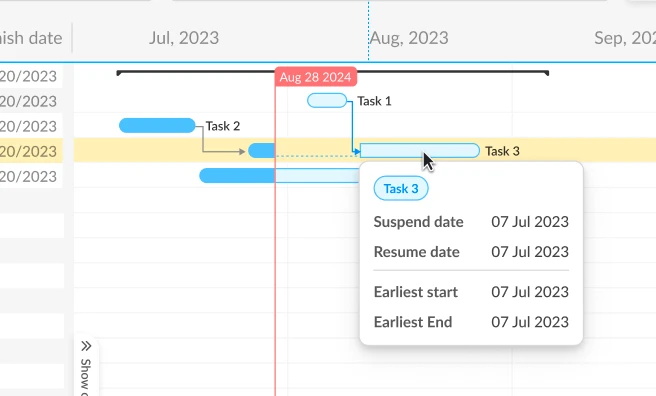
Task: Click the Aug 28 2024 today marker label
Action: click(x=315, y=77)
